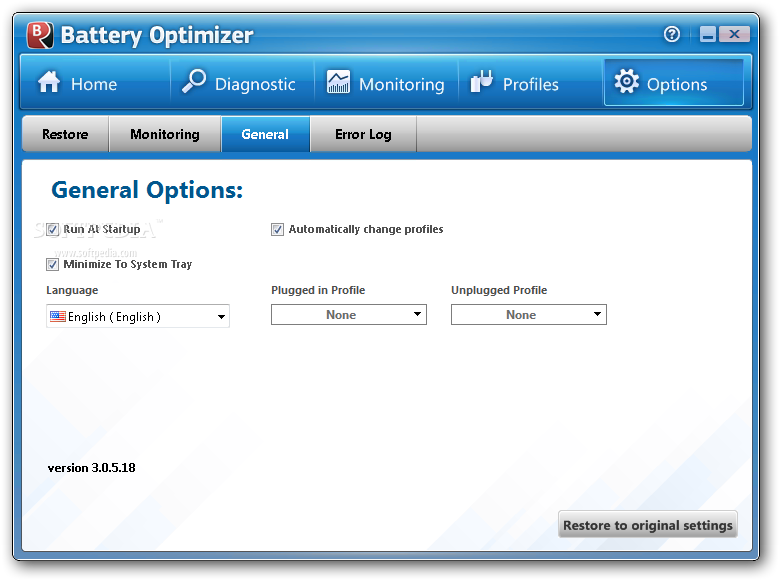
Task: Click the General Options heading
Action: [x=147, y=190]
